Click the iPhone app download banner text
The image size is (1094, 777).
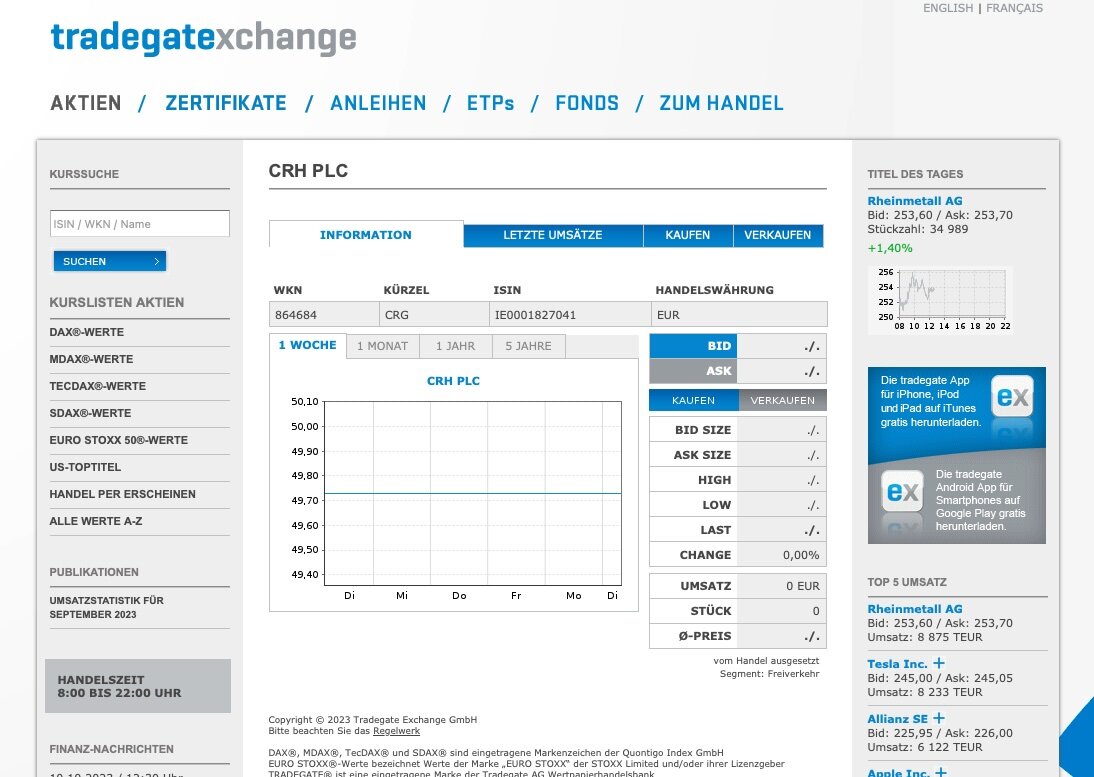pos(931,401)
